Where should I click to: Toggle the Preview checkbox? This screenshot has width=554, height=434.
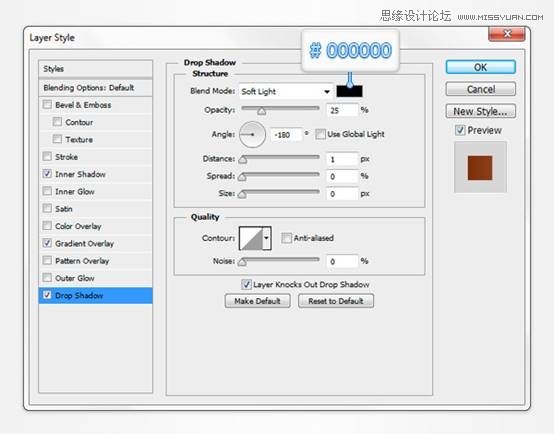tap(460, 130)
